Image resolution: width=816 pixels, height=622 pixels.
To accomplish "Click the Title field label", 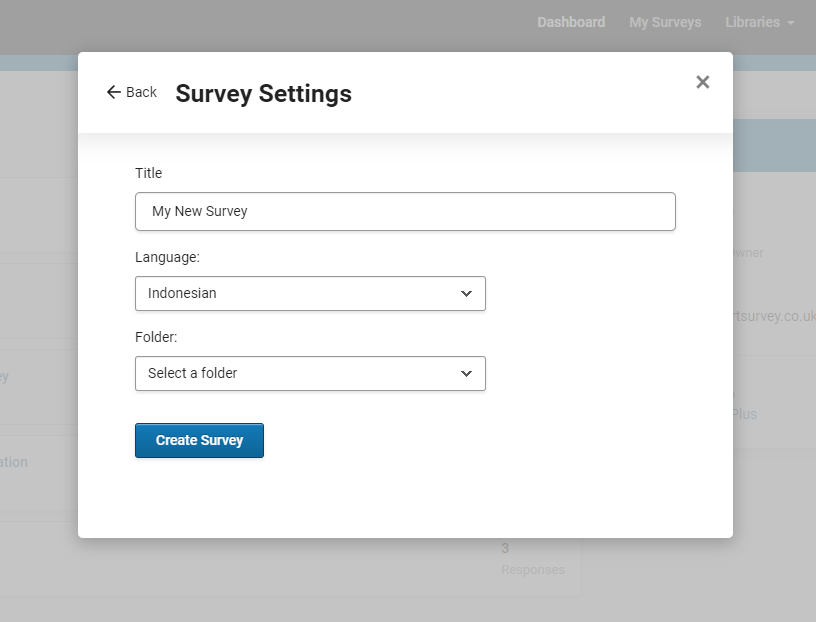I will pyautogui.click(x=148, y=173).
